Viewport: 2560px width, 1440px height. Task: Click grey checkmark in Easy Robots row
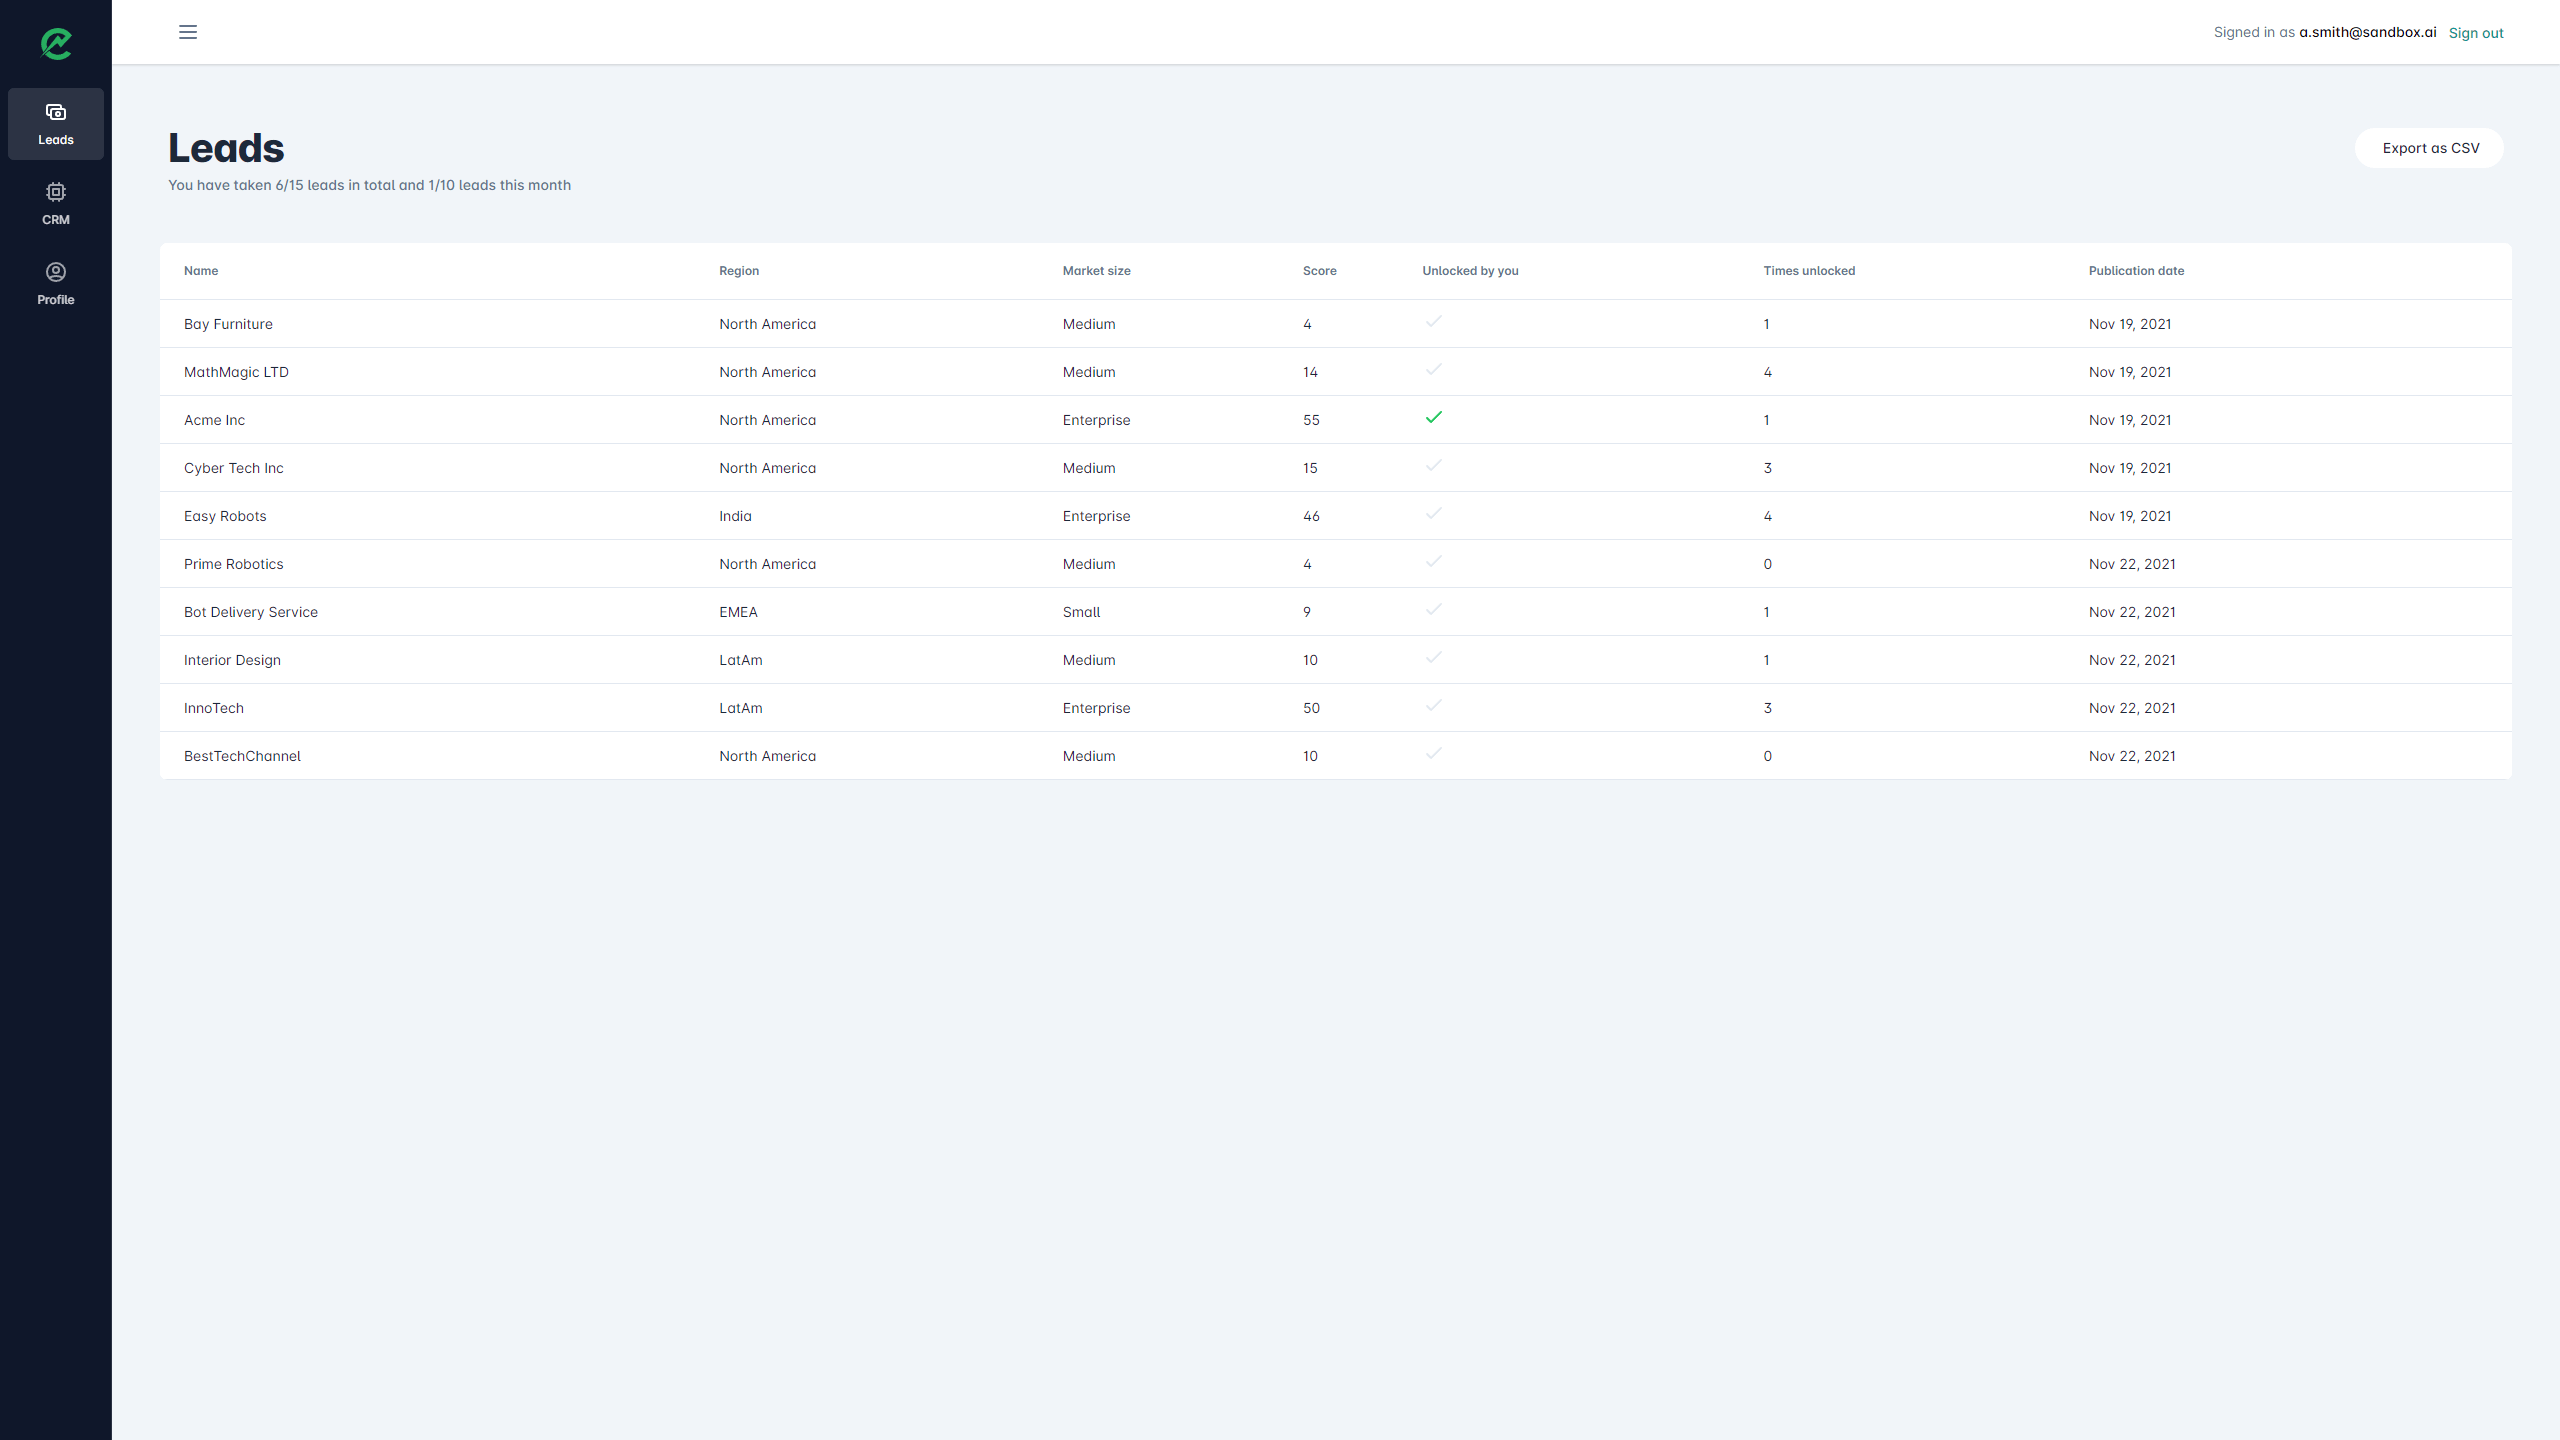[1434, 514]
